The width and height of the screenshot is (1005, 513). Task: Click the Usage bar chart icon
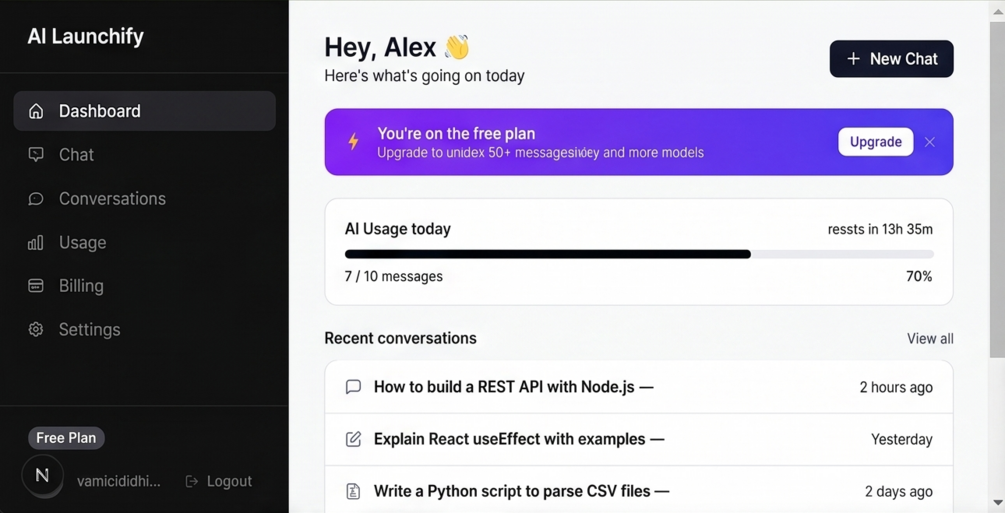(x=36, y=242)
